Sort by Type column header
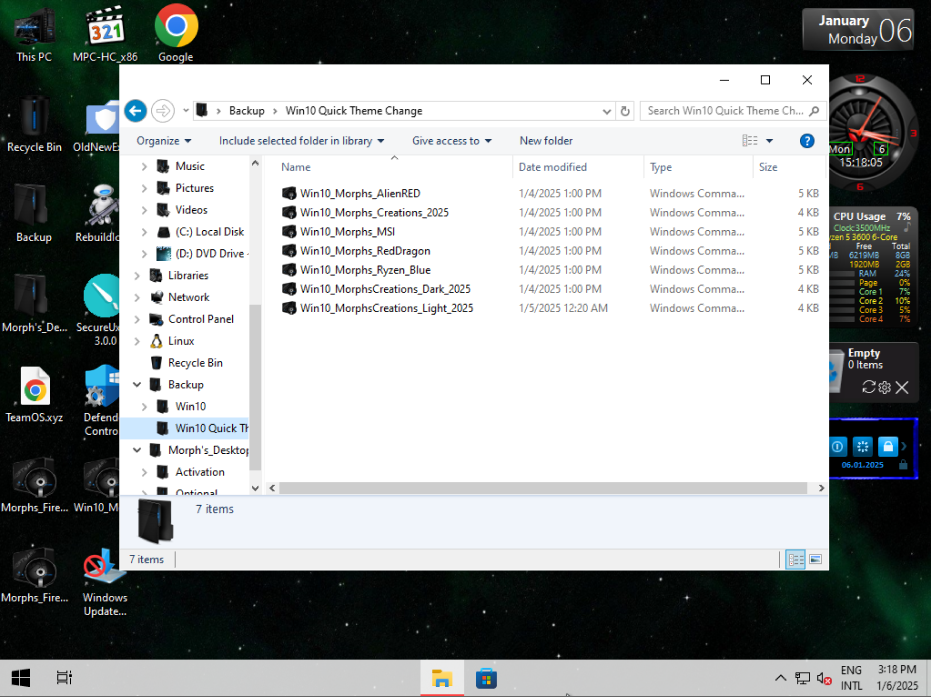The image size is (931, 697). (661, 167)
